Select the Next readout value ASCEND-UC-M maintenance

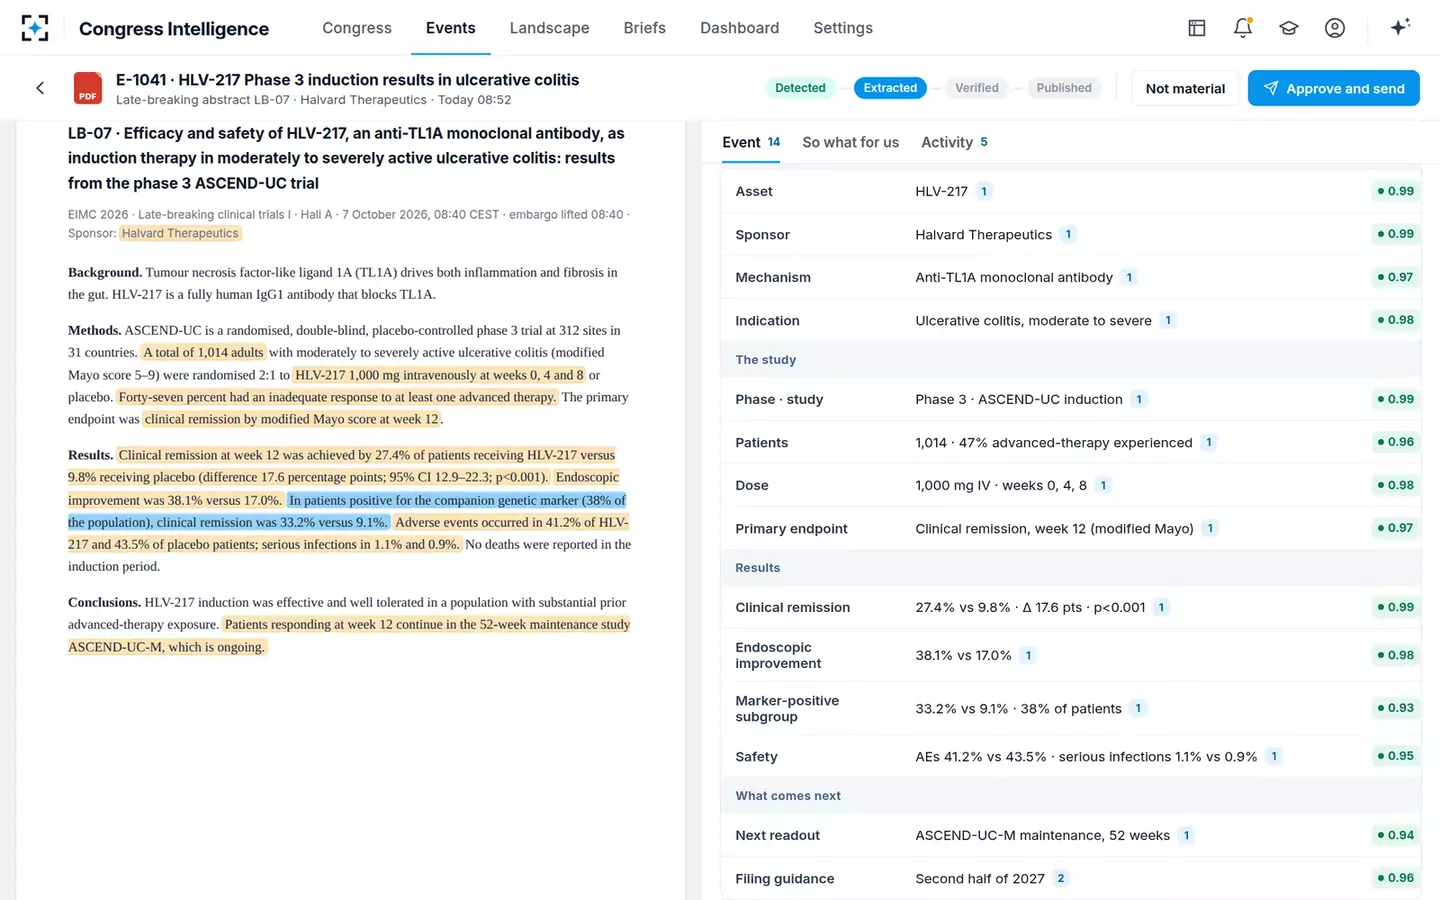tap(1042, 835)
